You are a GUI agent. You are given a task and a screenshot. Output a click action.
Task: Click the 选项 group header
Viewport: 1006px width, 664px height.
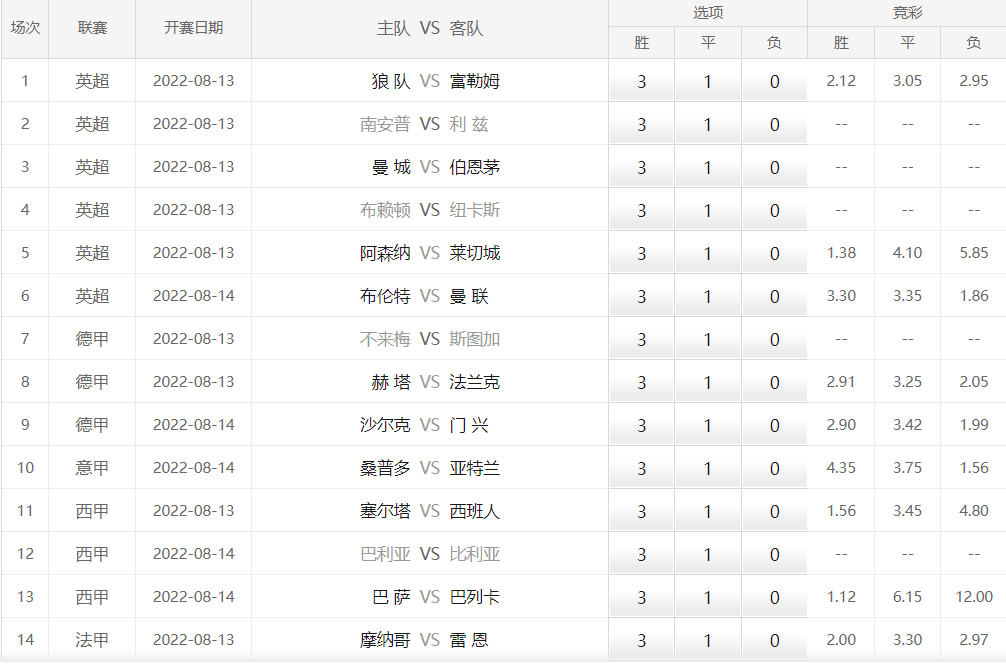click(x=708, y=13)
